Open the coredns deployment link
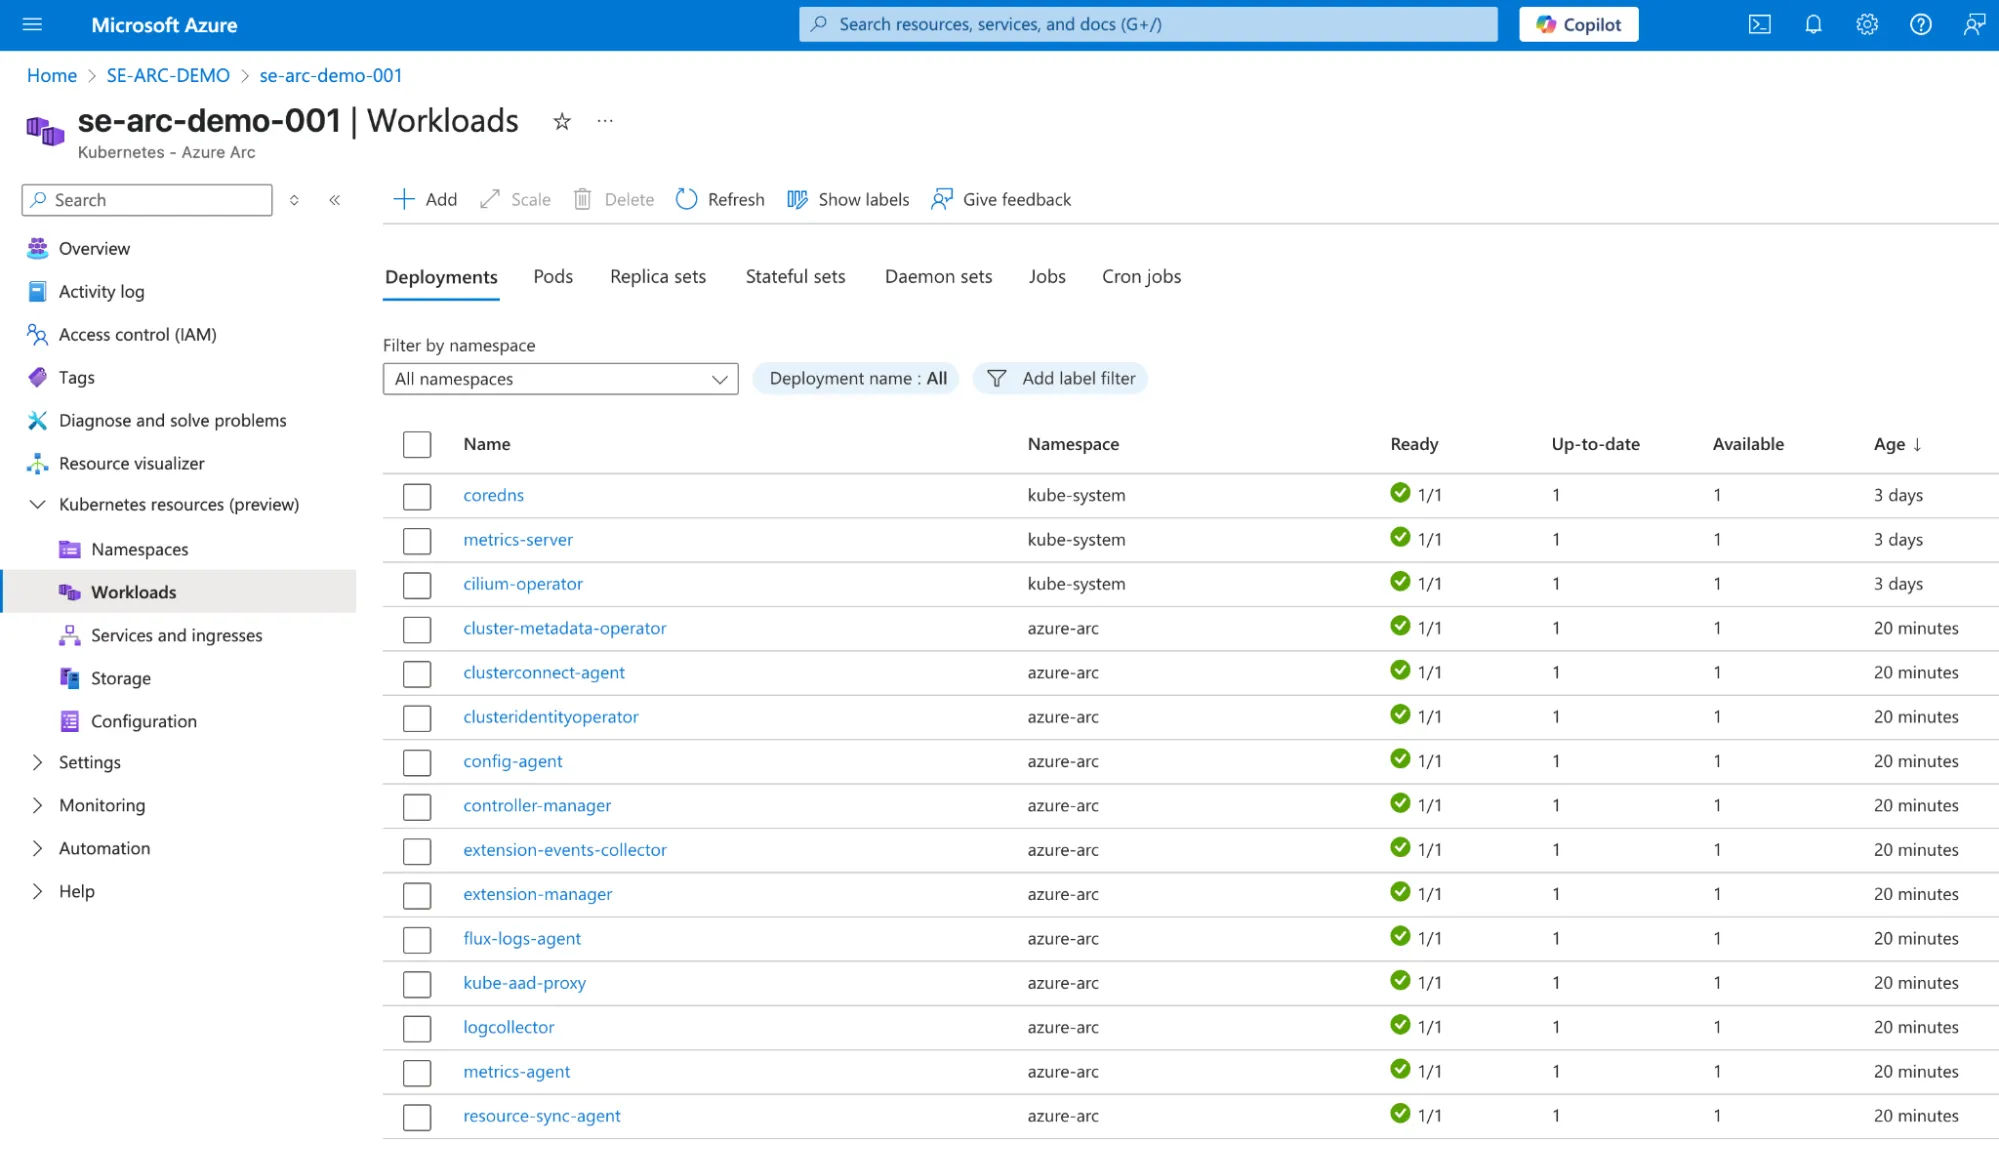The height and width of the screenshot is (1156, 1999). coord(493,495)
